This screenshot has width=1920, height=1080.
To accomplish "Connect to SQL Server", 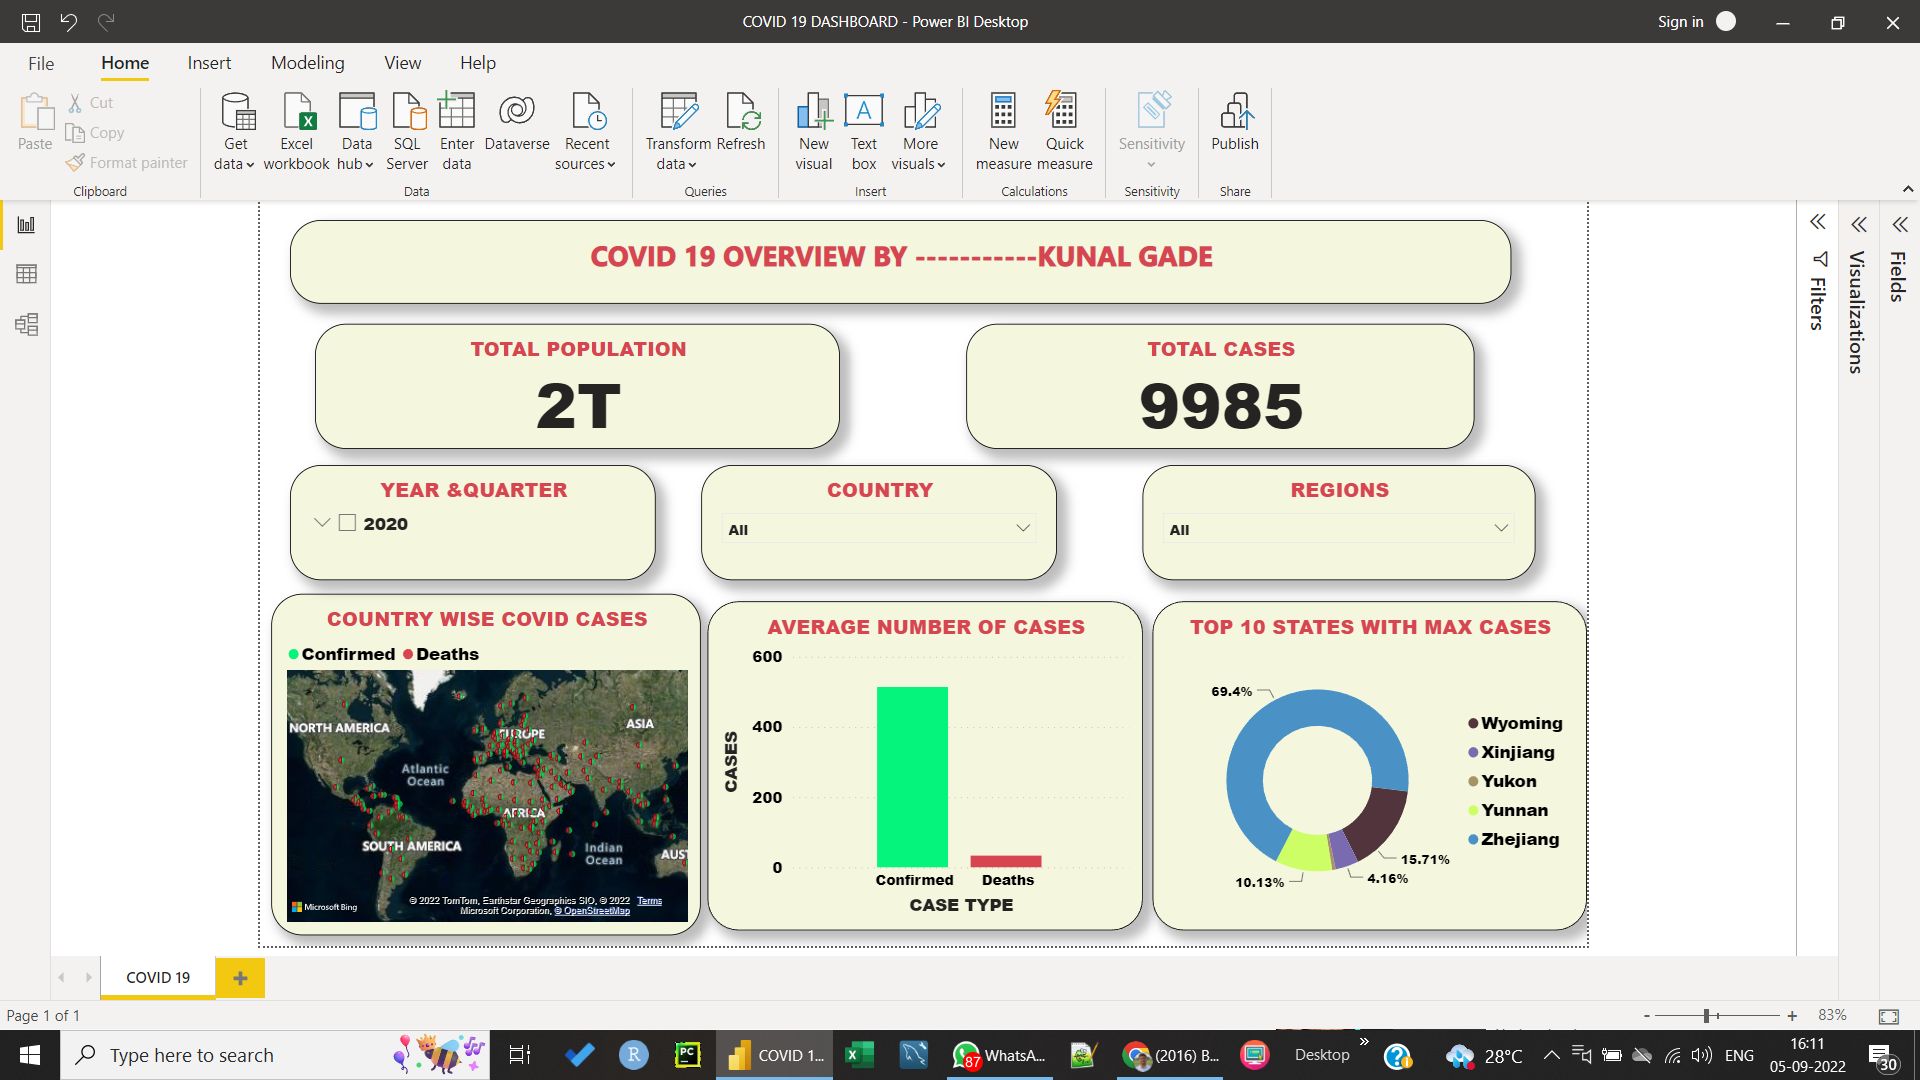I will pos(407,130).
